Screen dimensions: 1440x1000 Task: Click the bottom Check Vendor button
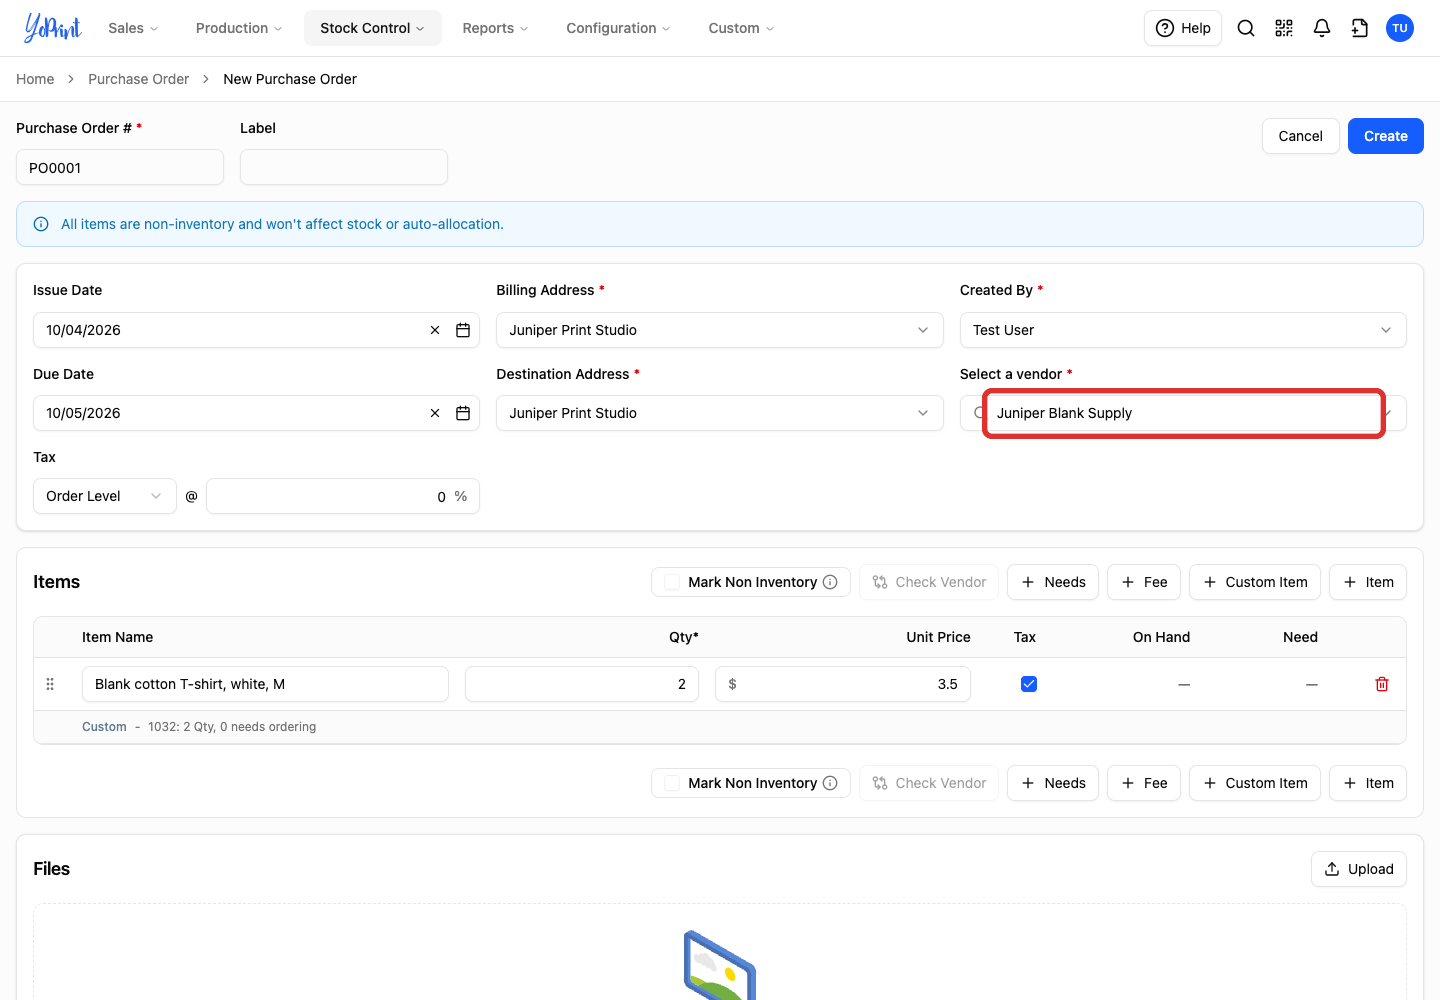tap(929, 783)
